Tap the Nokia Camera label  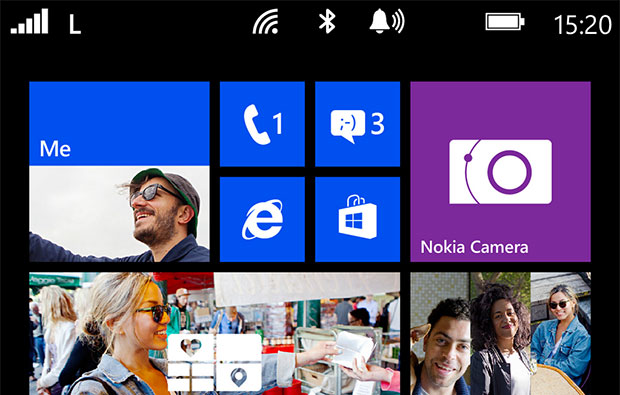pos(474,247)
